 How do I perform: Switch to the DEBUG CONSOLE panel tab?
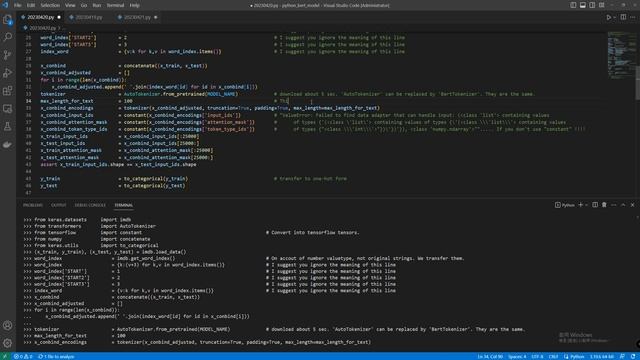click(x=90, y=205)
